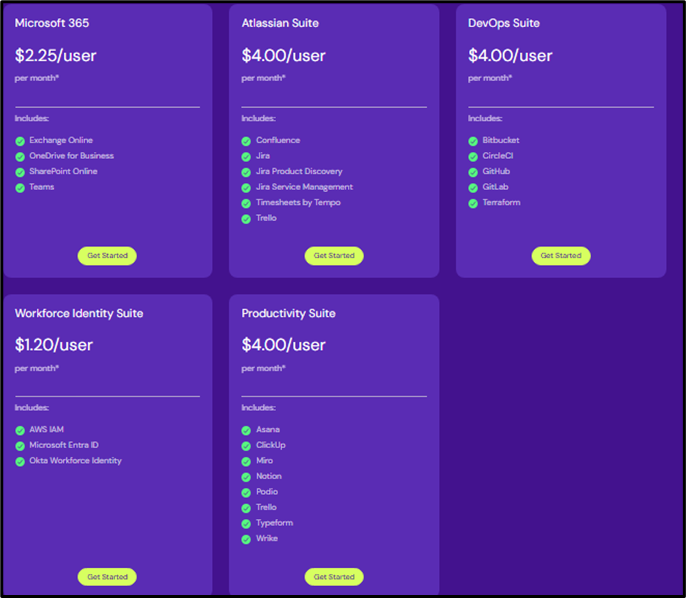The width and height of the screenshot is (686, 598).
Task: Click Get Started under Atlassian Suite
Action: pos(334,255)
